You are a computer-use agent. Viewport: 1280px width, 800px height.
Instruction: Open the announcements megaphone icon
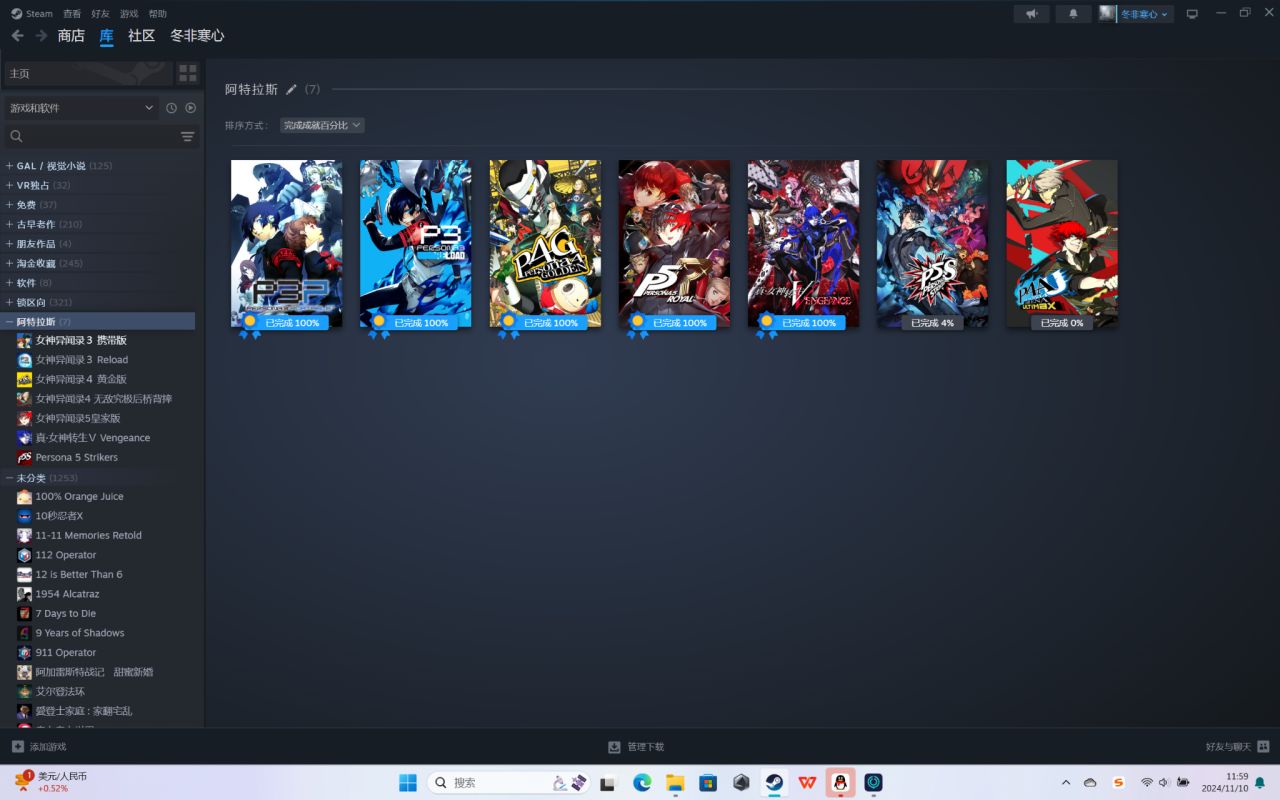(x=1031, y=14)
